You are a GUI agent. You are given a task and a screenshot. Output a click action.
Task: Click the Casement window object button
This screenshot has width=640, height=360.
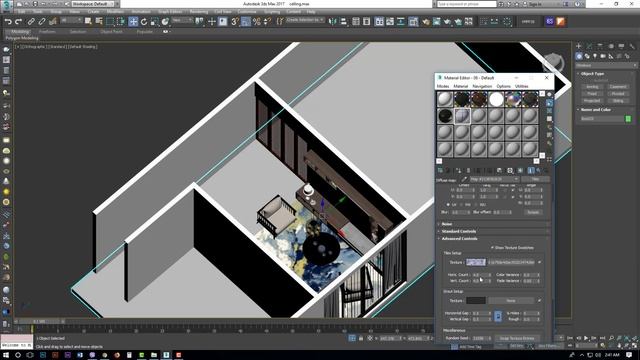click(x=618, y=87)
